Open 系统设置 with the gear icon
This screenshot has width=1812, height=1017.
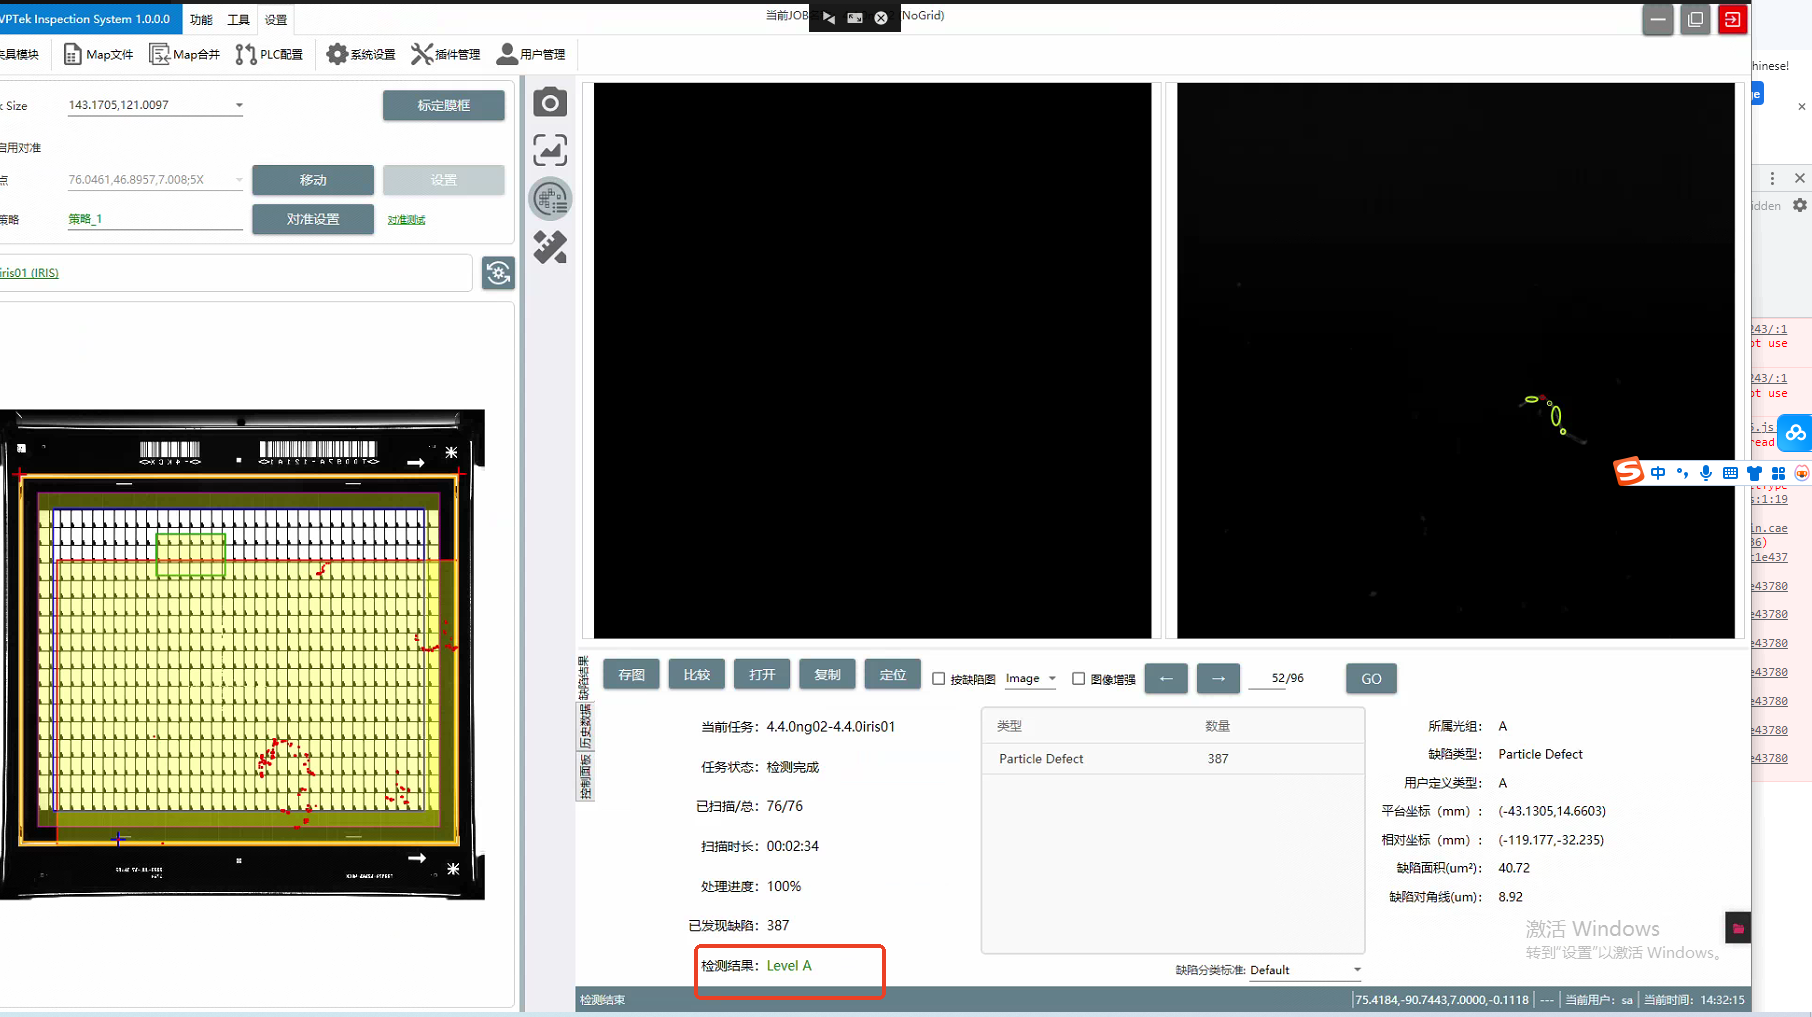tap(361, 54)
